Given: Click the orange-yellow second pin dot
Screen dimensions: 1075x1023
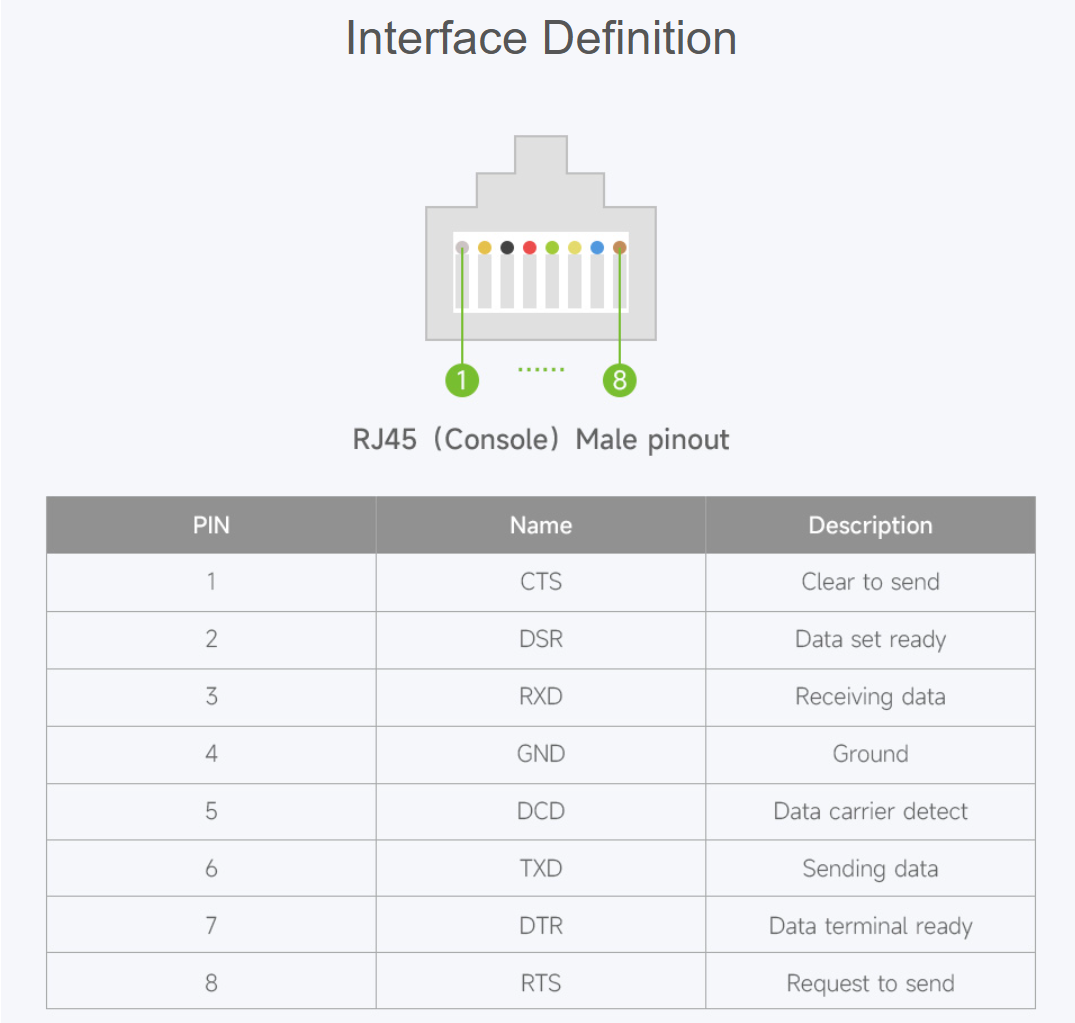Looking at the screenshot, I should 485,248.
